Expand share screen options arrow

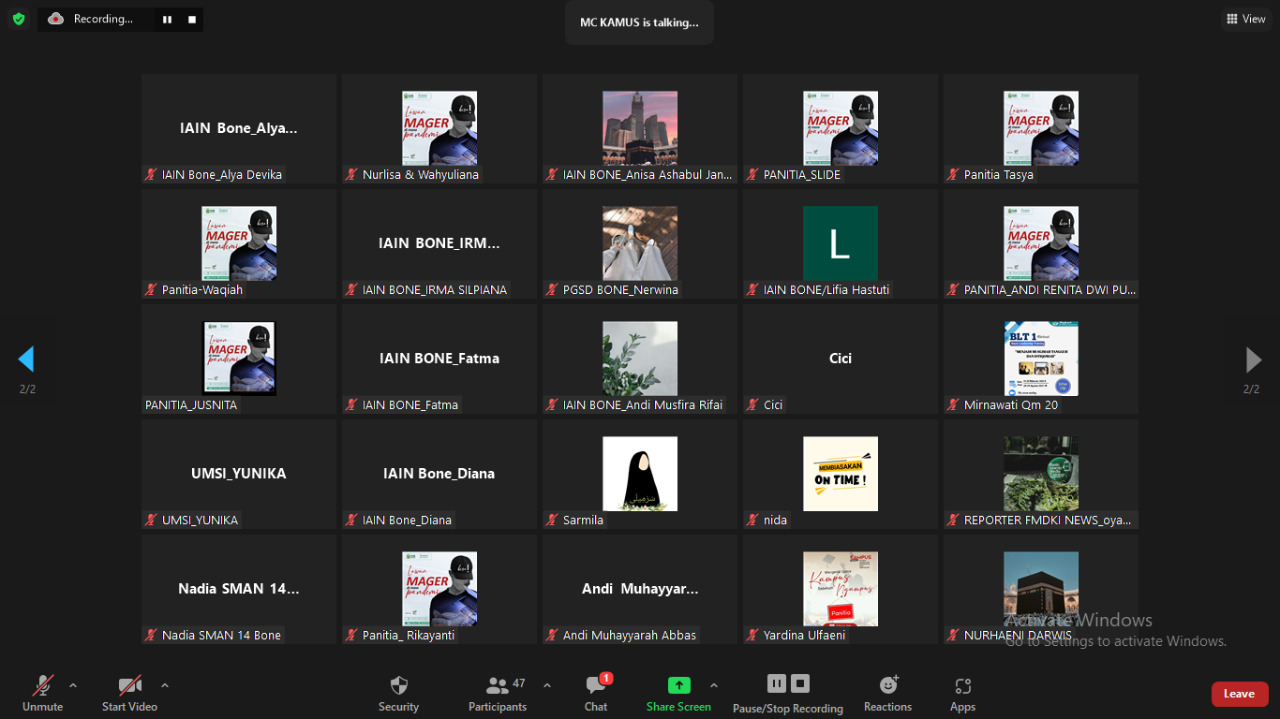click(713, 685)
